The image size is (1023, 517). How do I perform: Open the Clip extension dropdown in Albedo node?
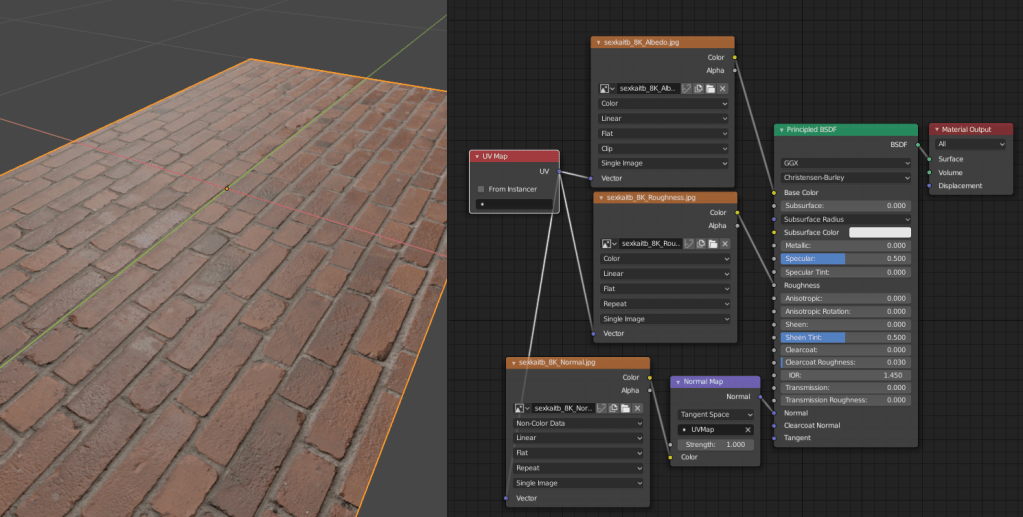[x=663, y=148]
